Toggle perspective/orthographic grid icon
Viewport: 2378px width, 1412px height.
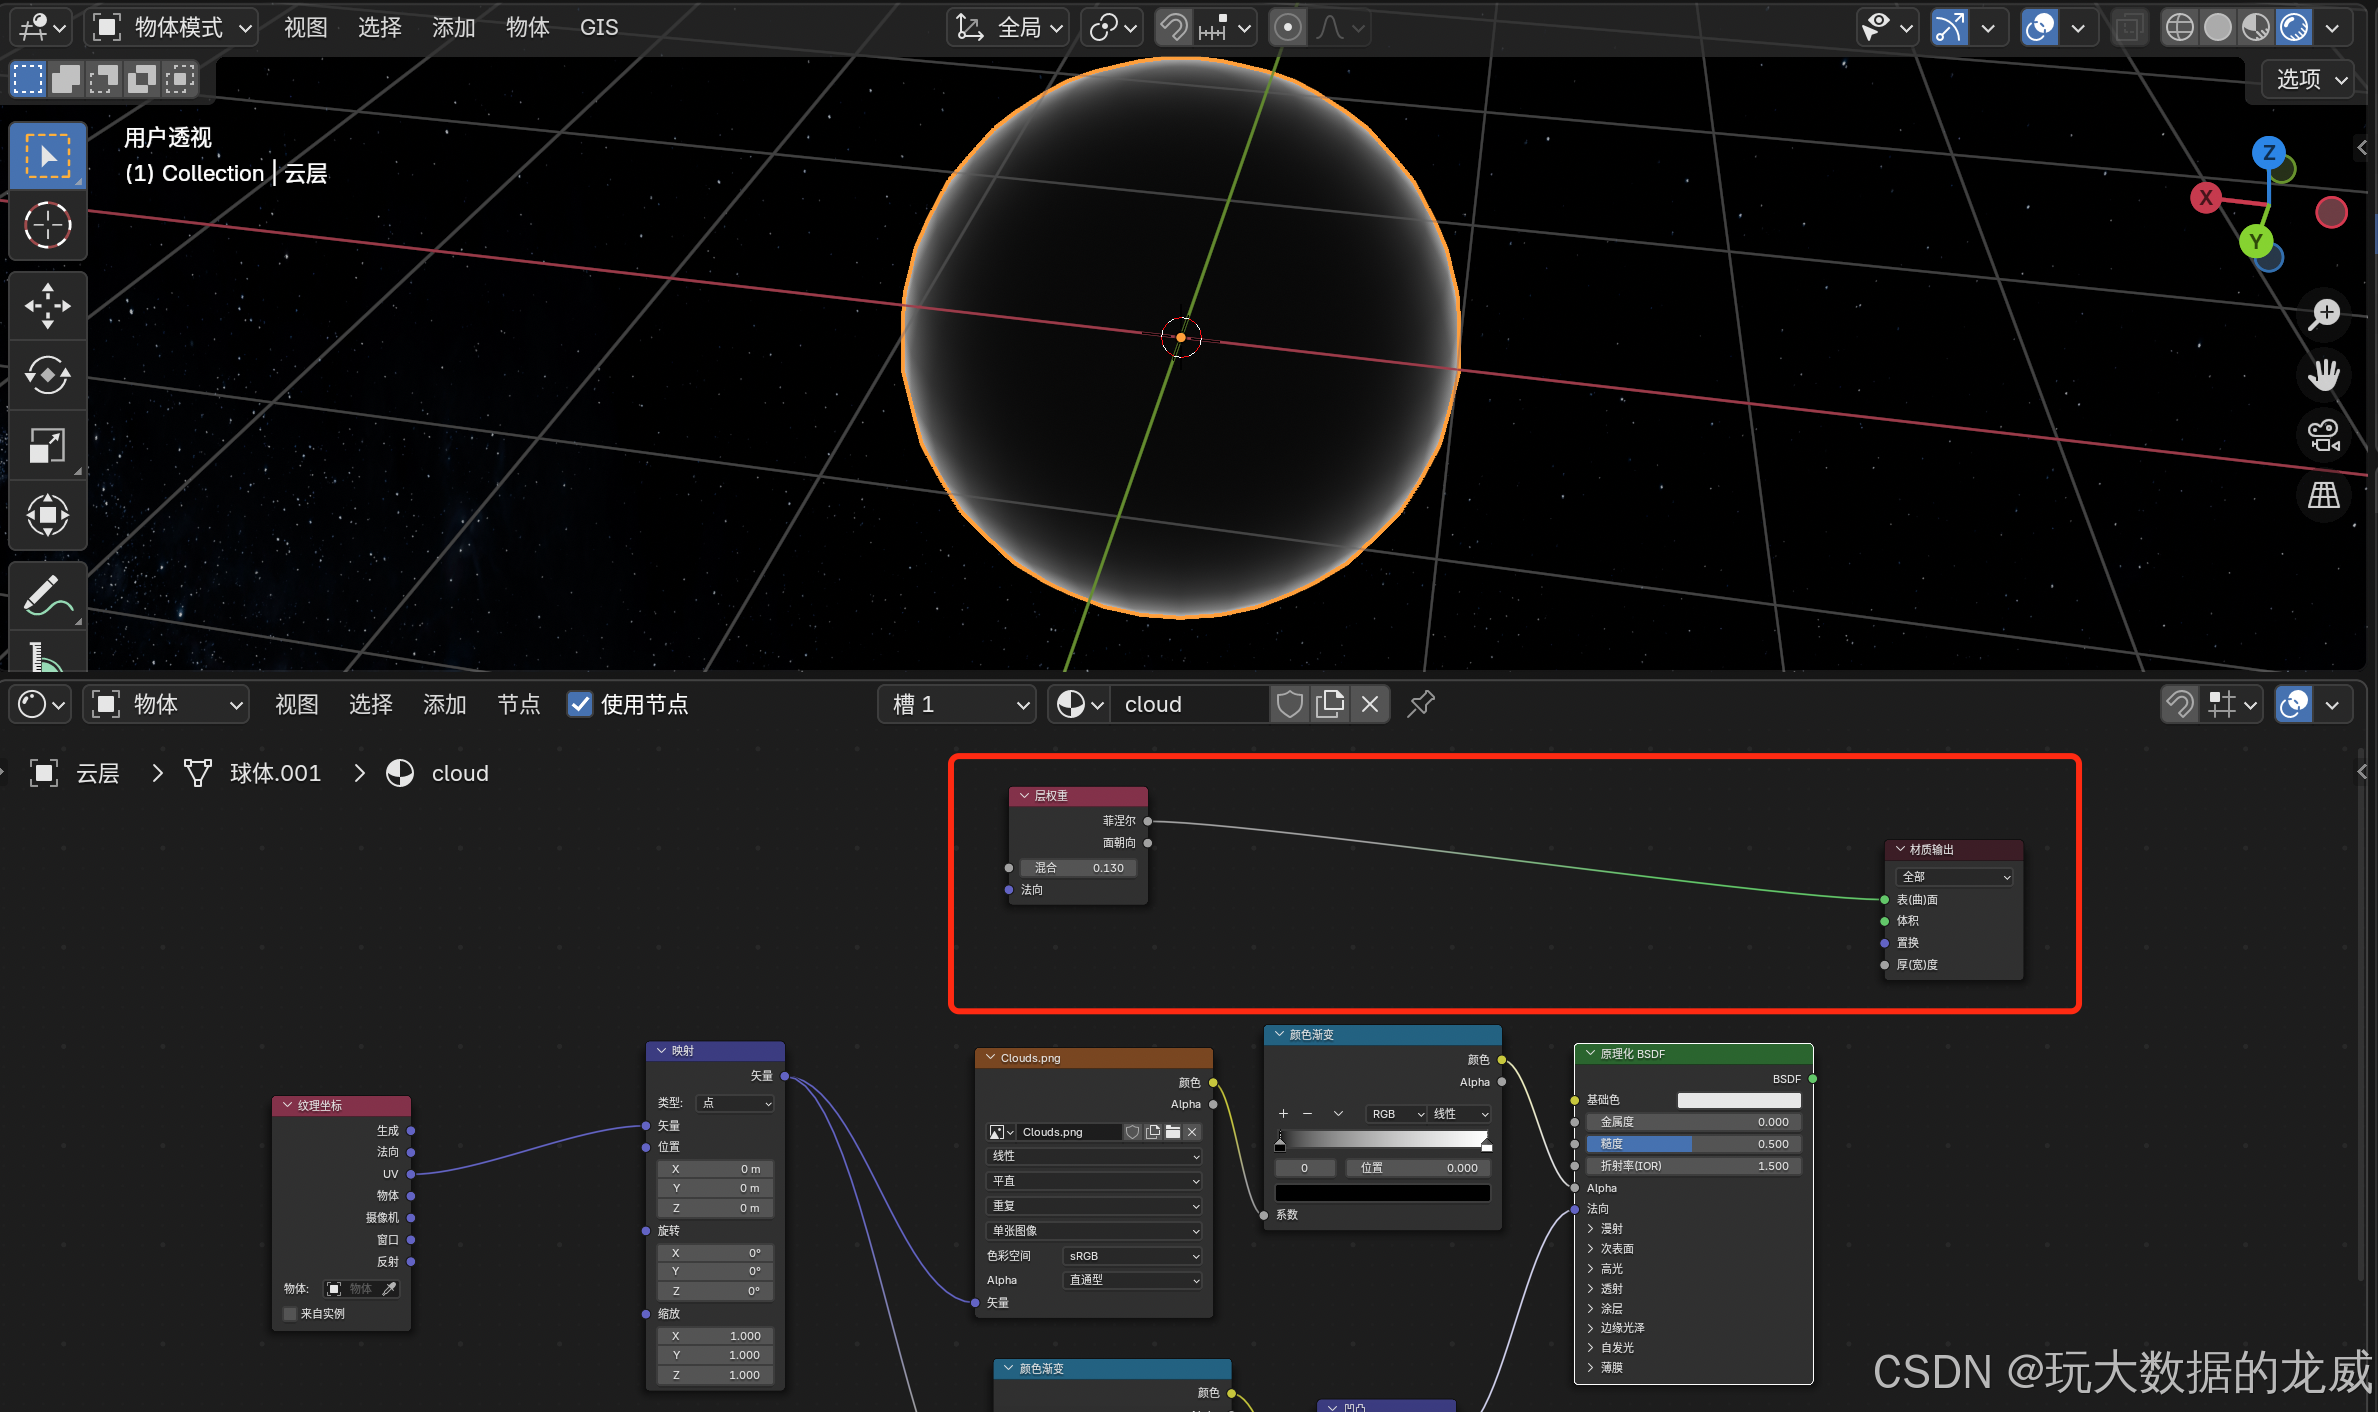click(x=2324, y=495)
